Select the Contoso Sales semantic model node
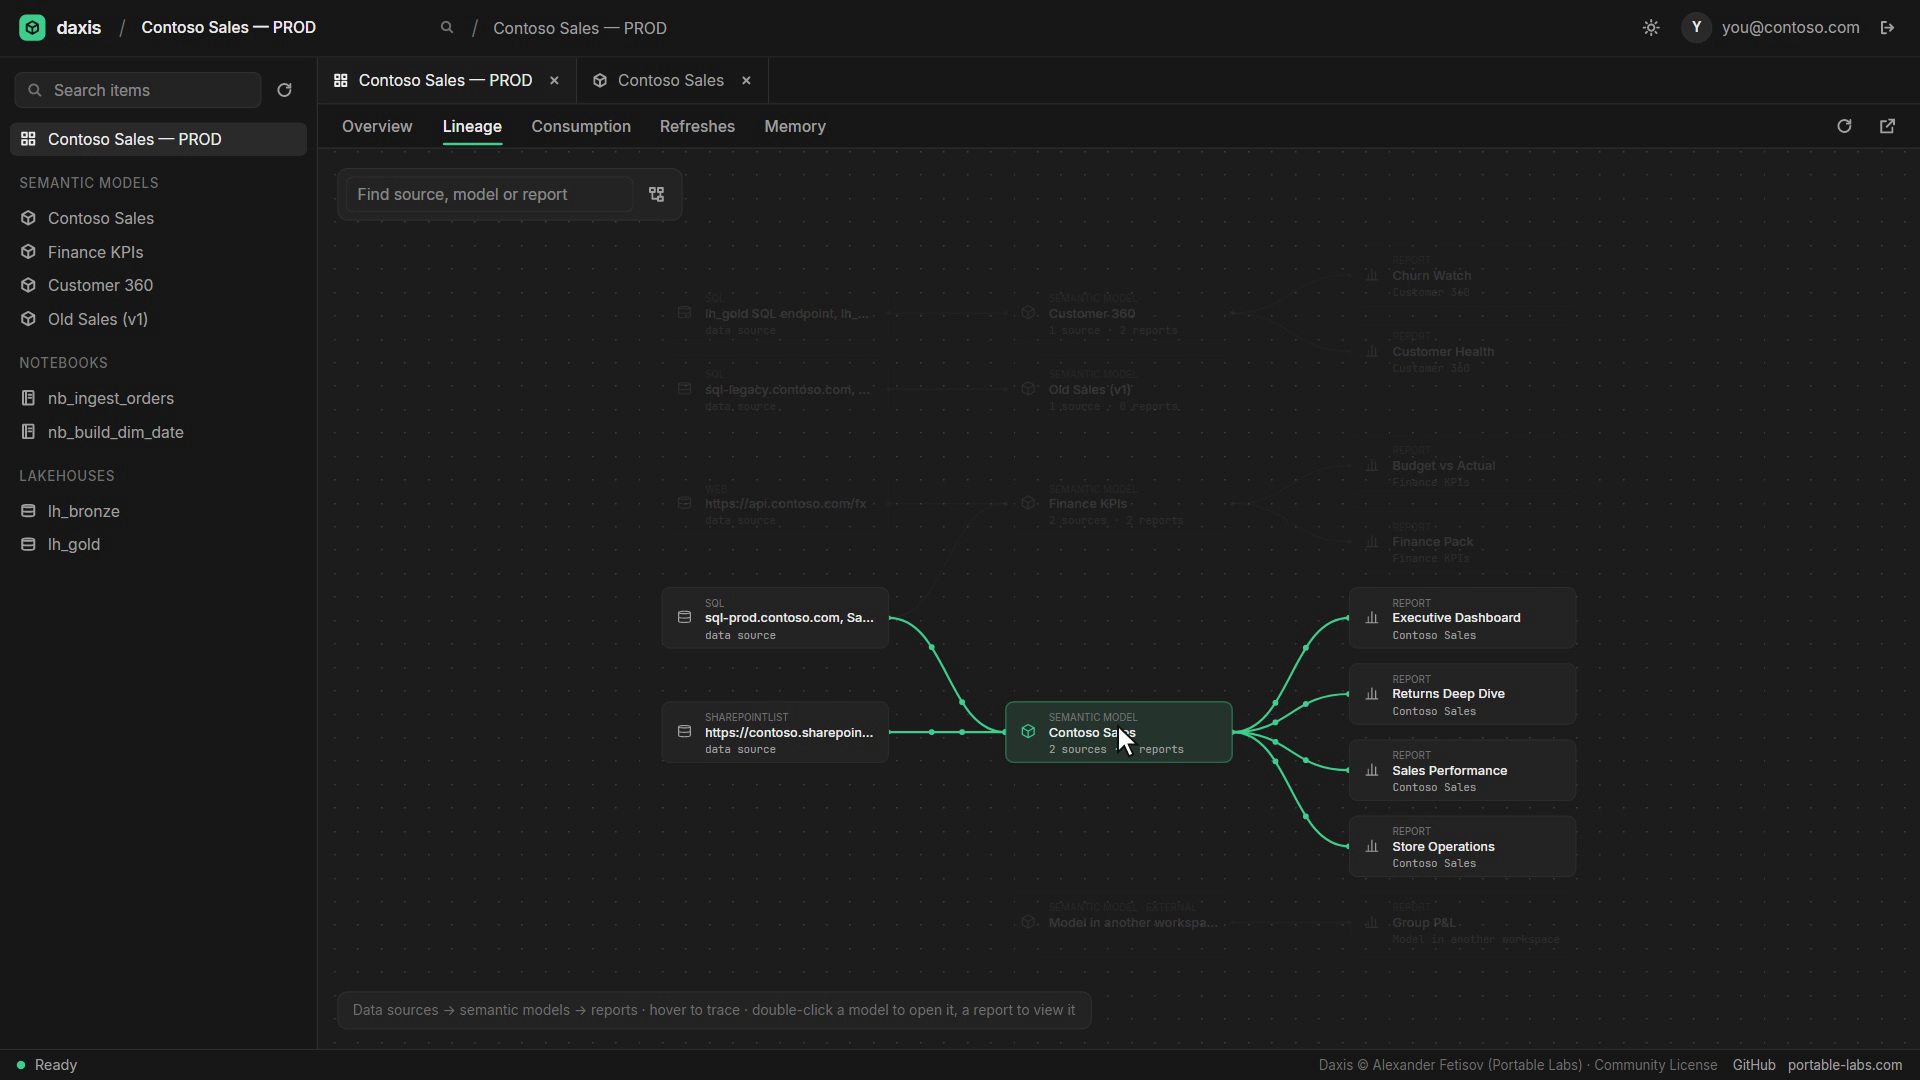1920x1080 pixels. 1119,732
